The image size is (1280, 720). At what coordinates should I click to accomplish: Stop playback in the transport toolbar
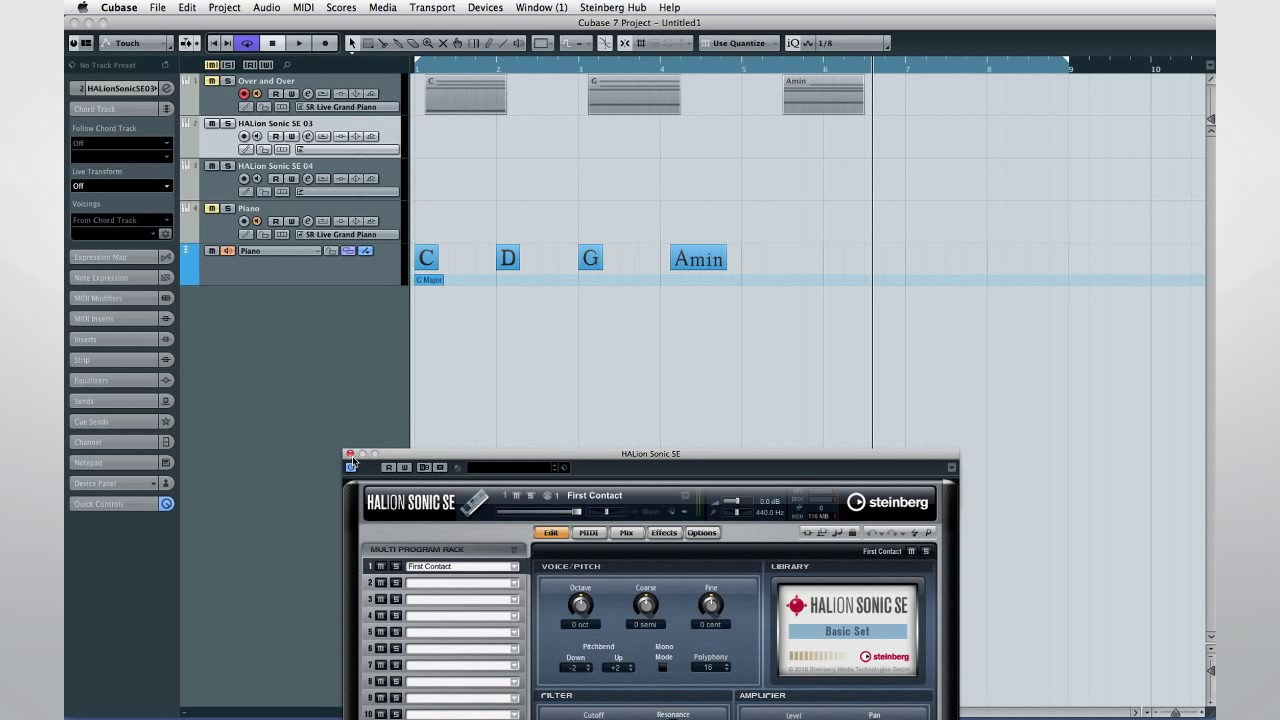tap(272, 43)
